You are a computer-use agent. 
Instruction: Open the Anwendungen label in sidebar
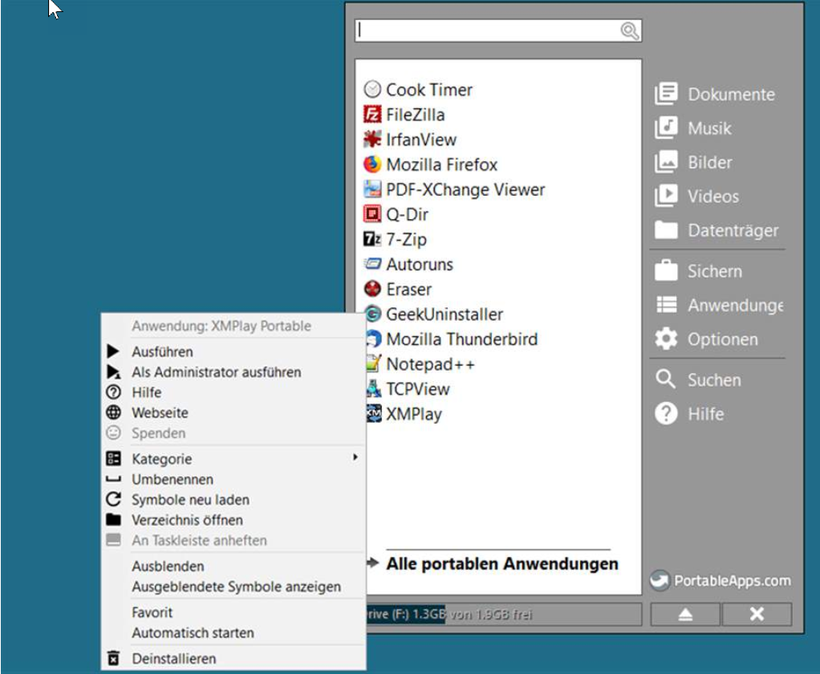pyautogui.click(x=735, y=305)
